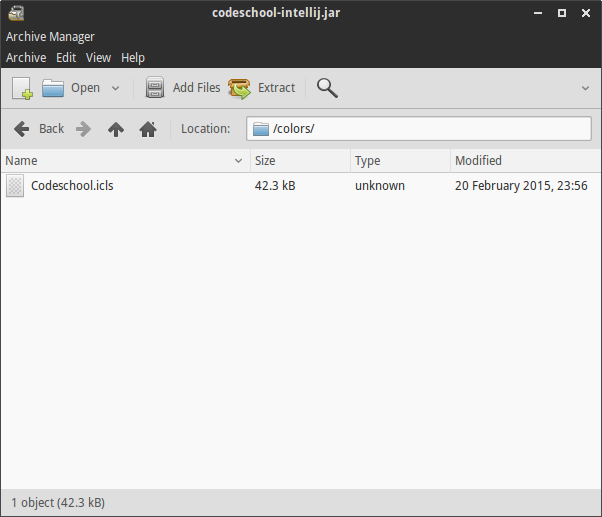Maximize the Archive Manager window
Screen dimensions: 602x517
tap(562, 13)
